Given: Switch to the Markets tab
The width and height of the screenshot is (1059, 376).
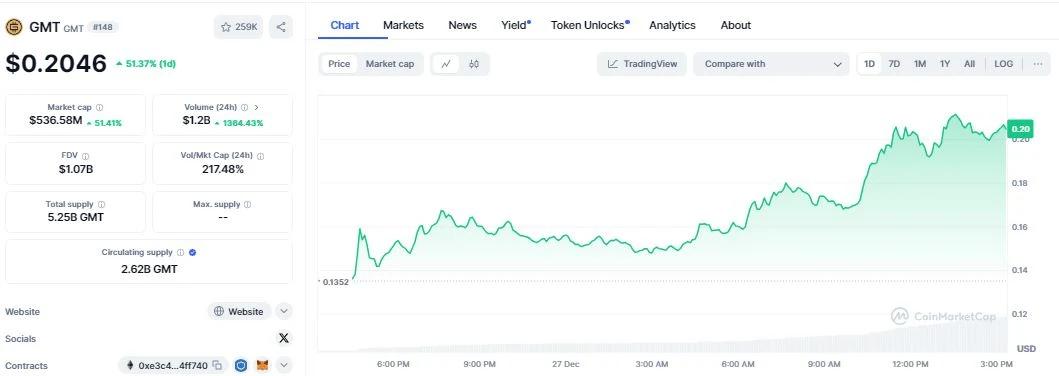Looking at the screenshot, I should pyautogui.click(x=403, y=25).
